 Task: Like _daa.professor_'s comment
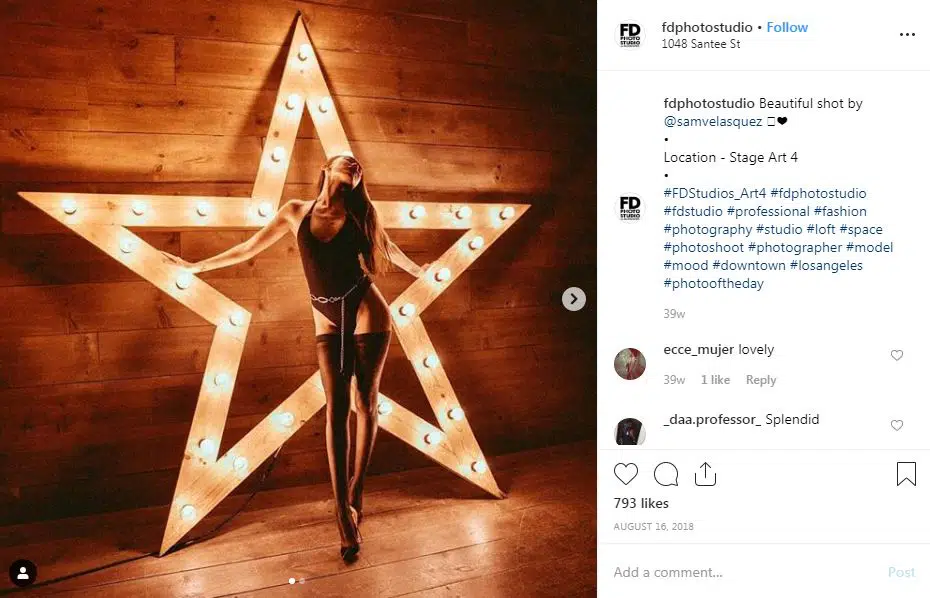point(897,425)
